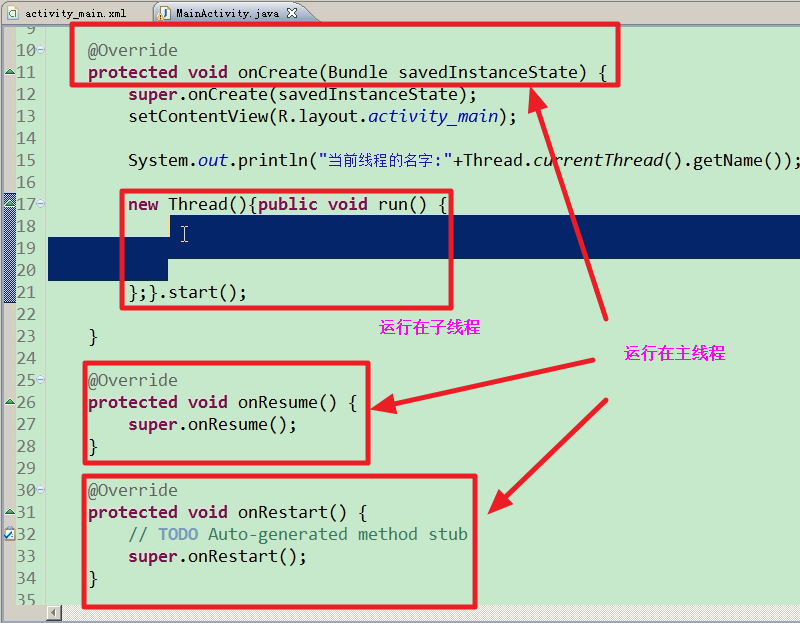Close the MainActivity.java editor tab
Screen dimensions: 800x623
[x=292, y=13]
